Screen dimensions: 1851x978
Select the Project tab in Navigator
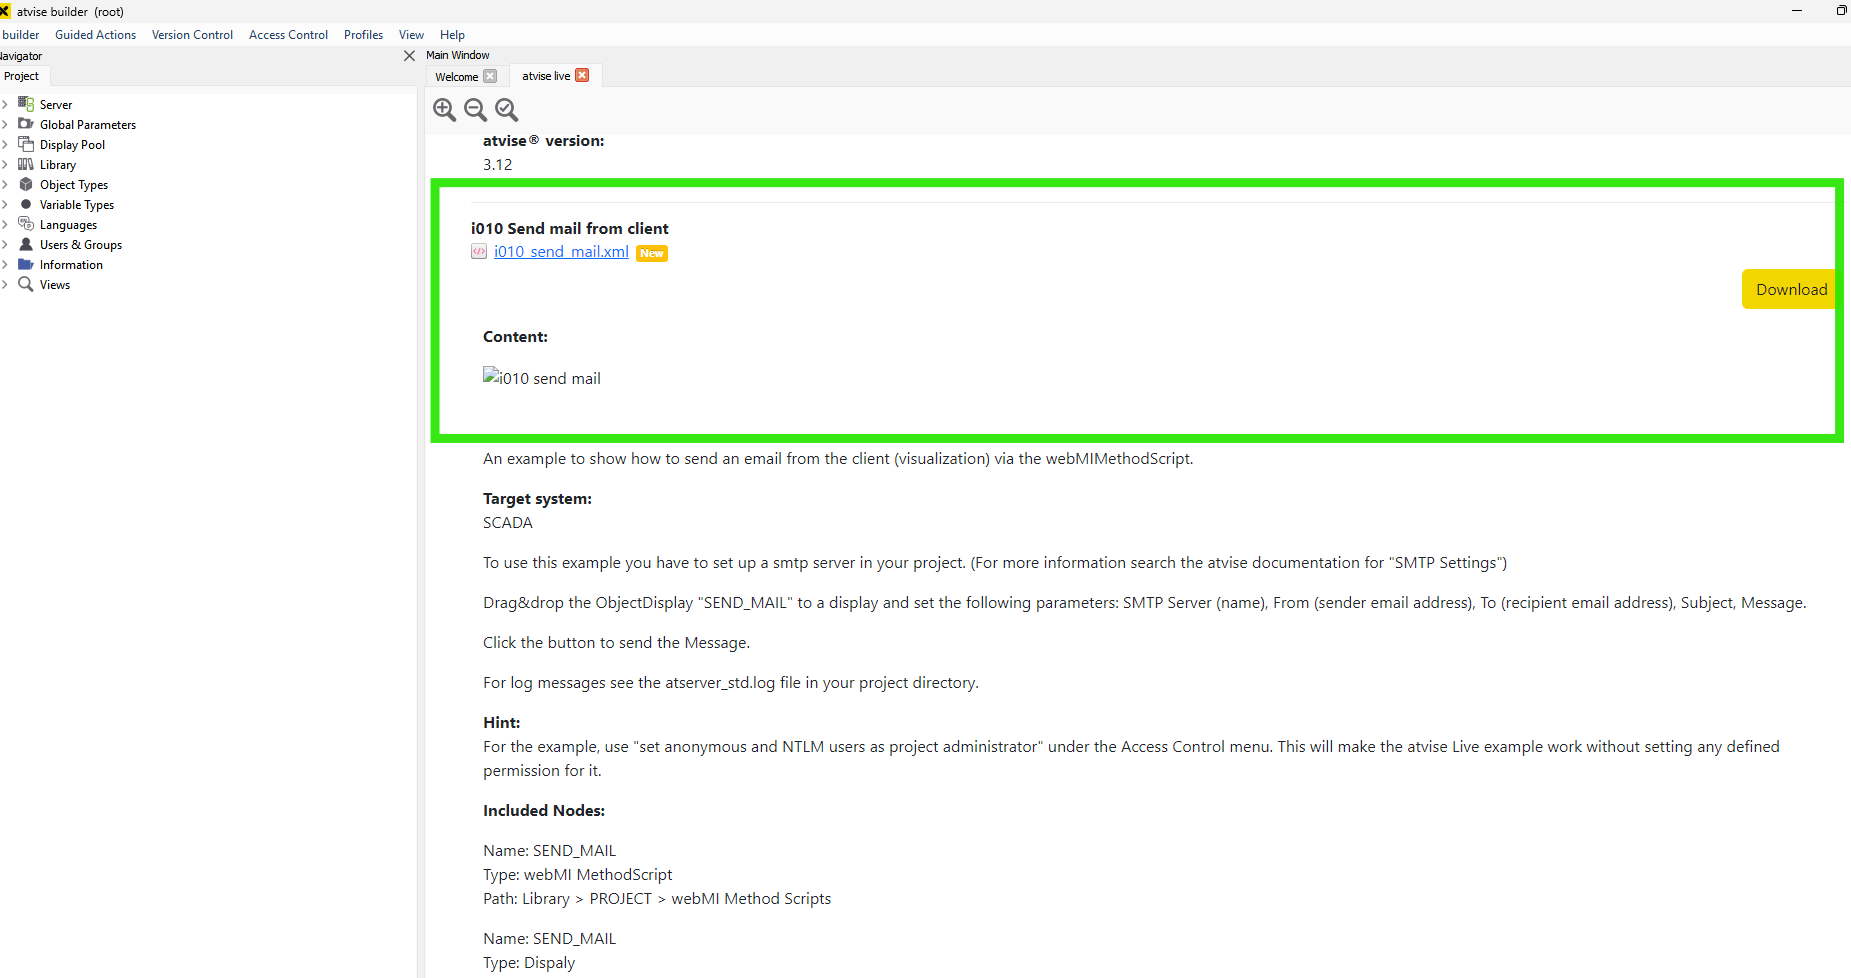[22, 76]
